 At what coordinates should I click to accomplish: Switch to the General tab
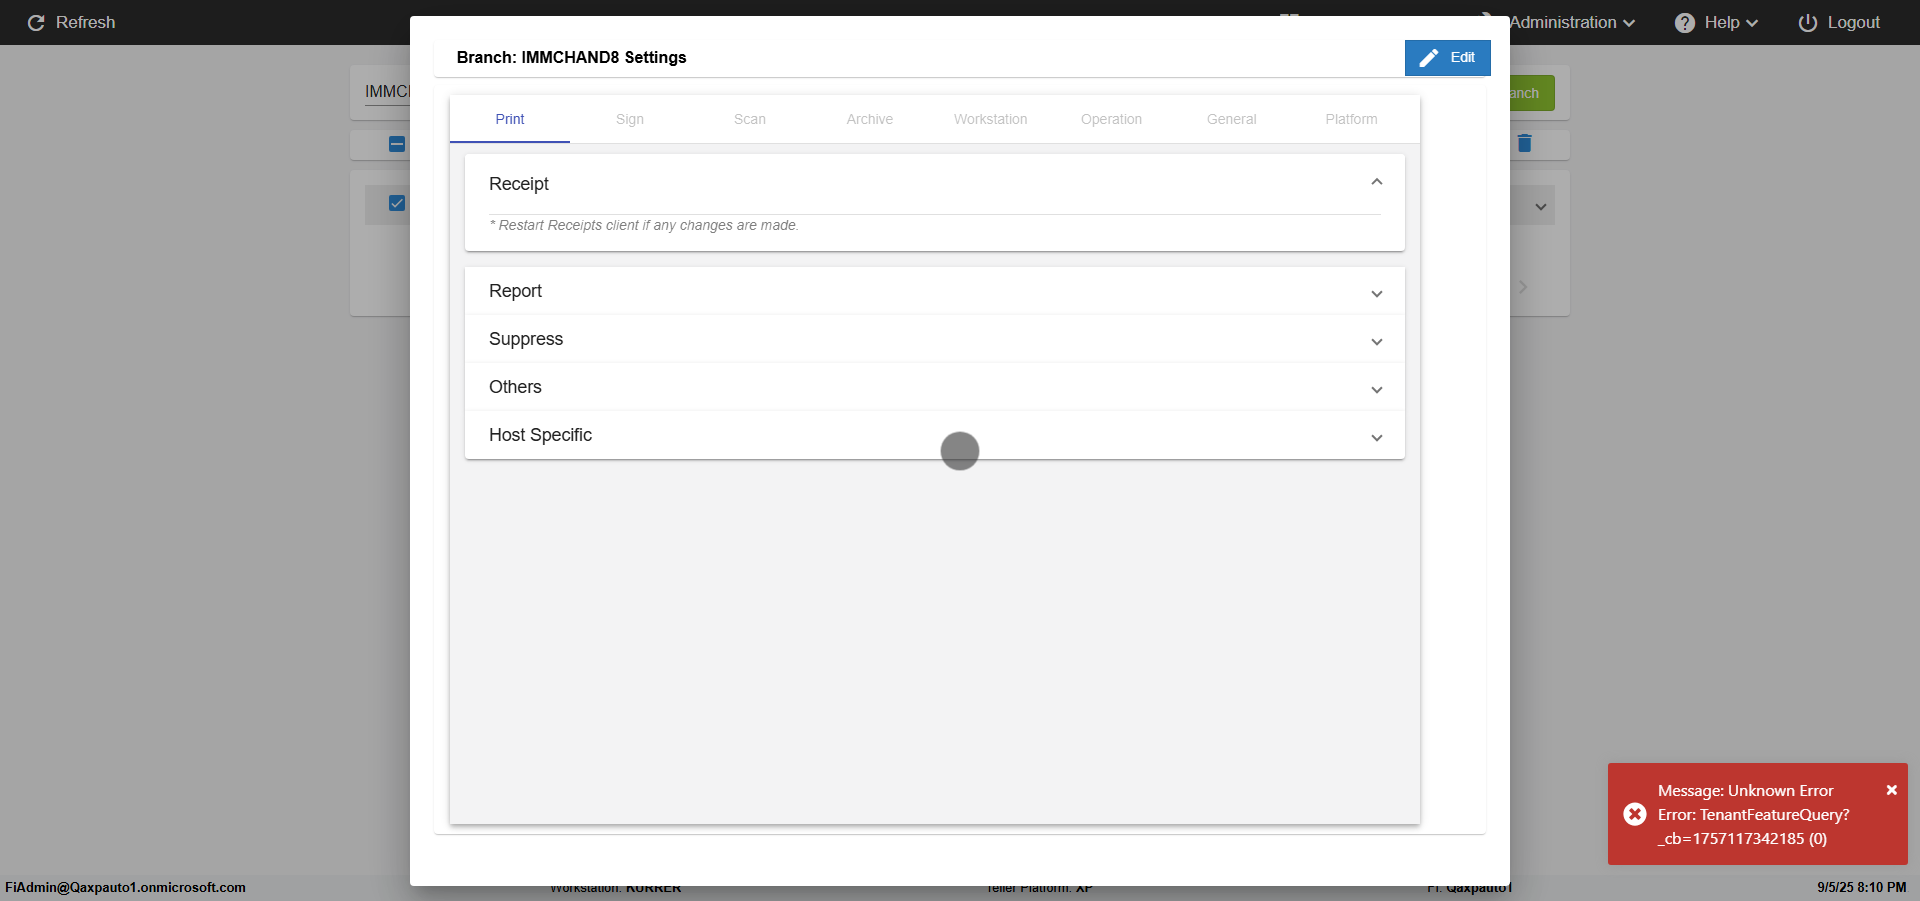1231,119
